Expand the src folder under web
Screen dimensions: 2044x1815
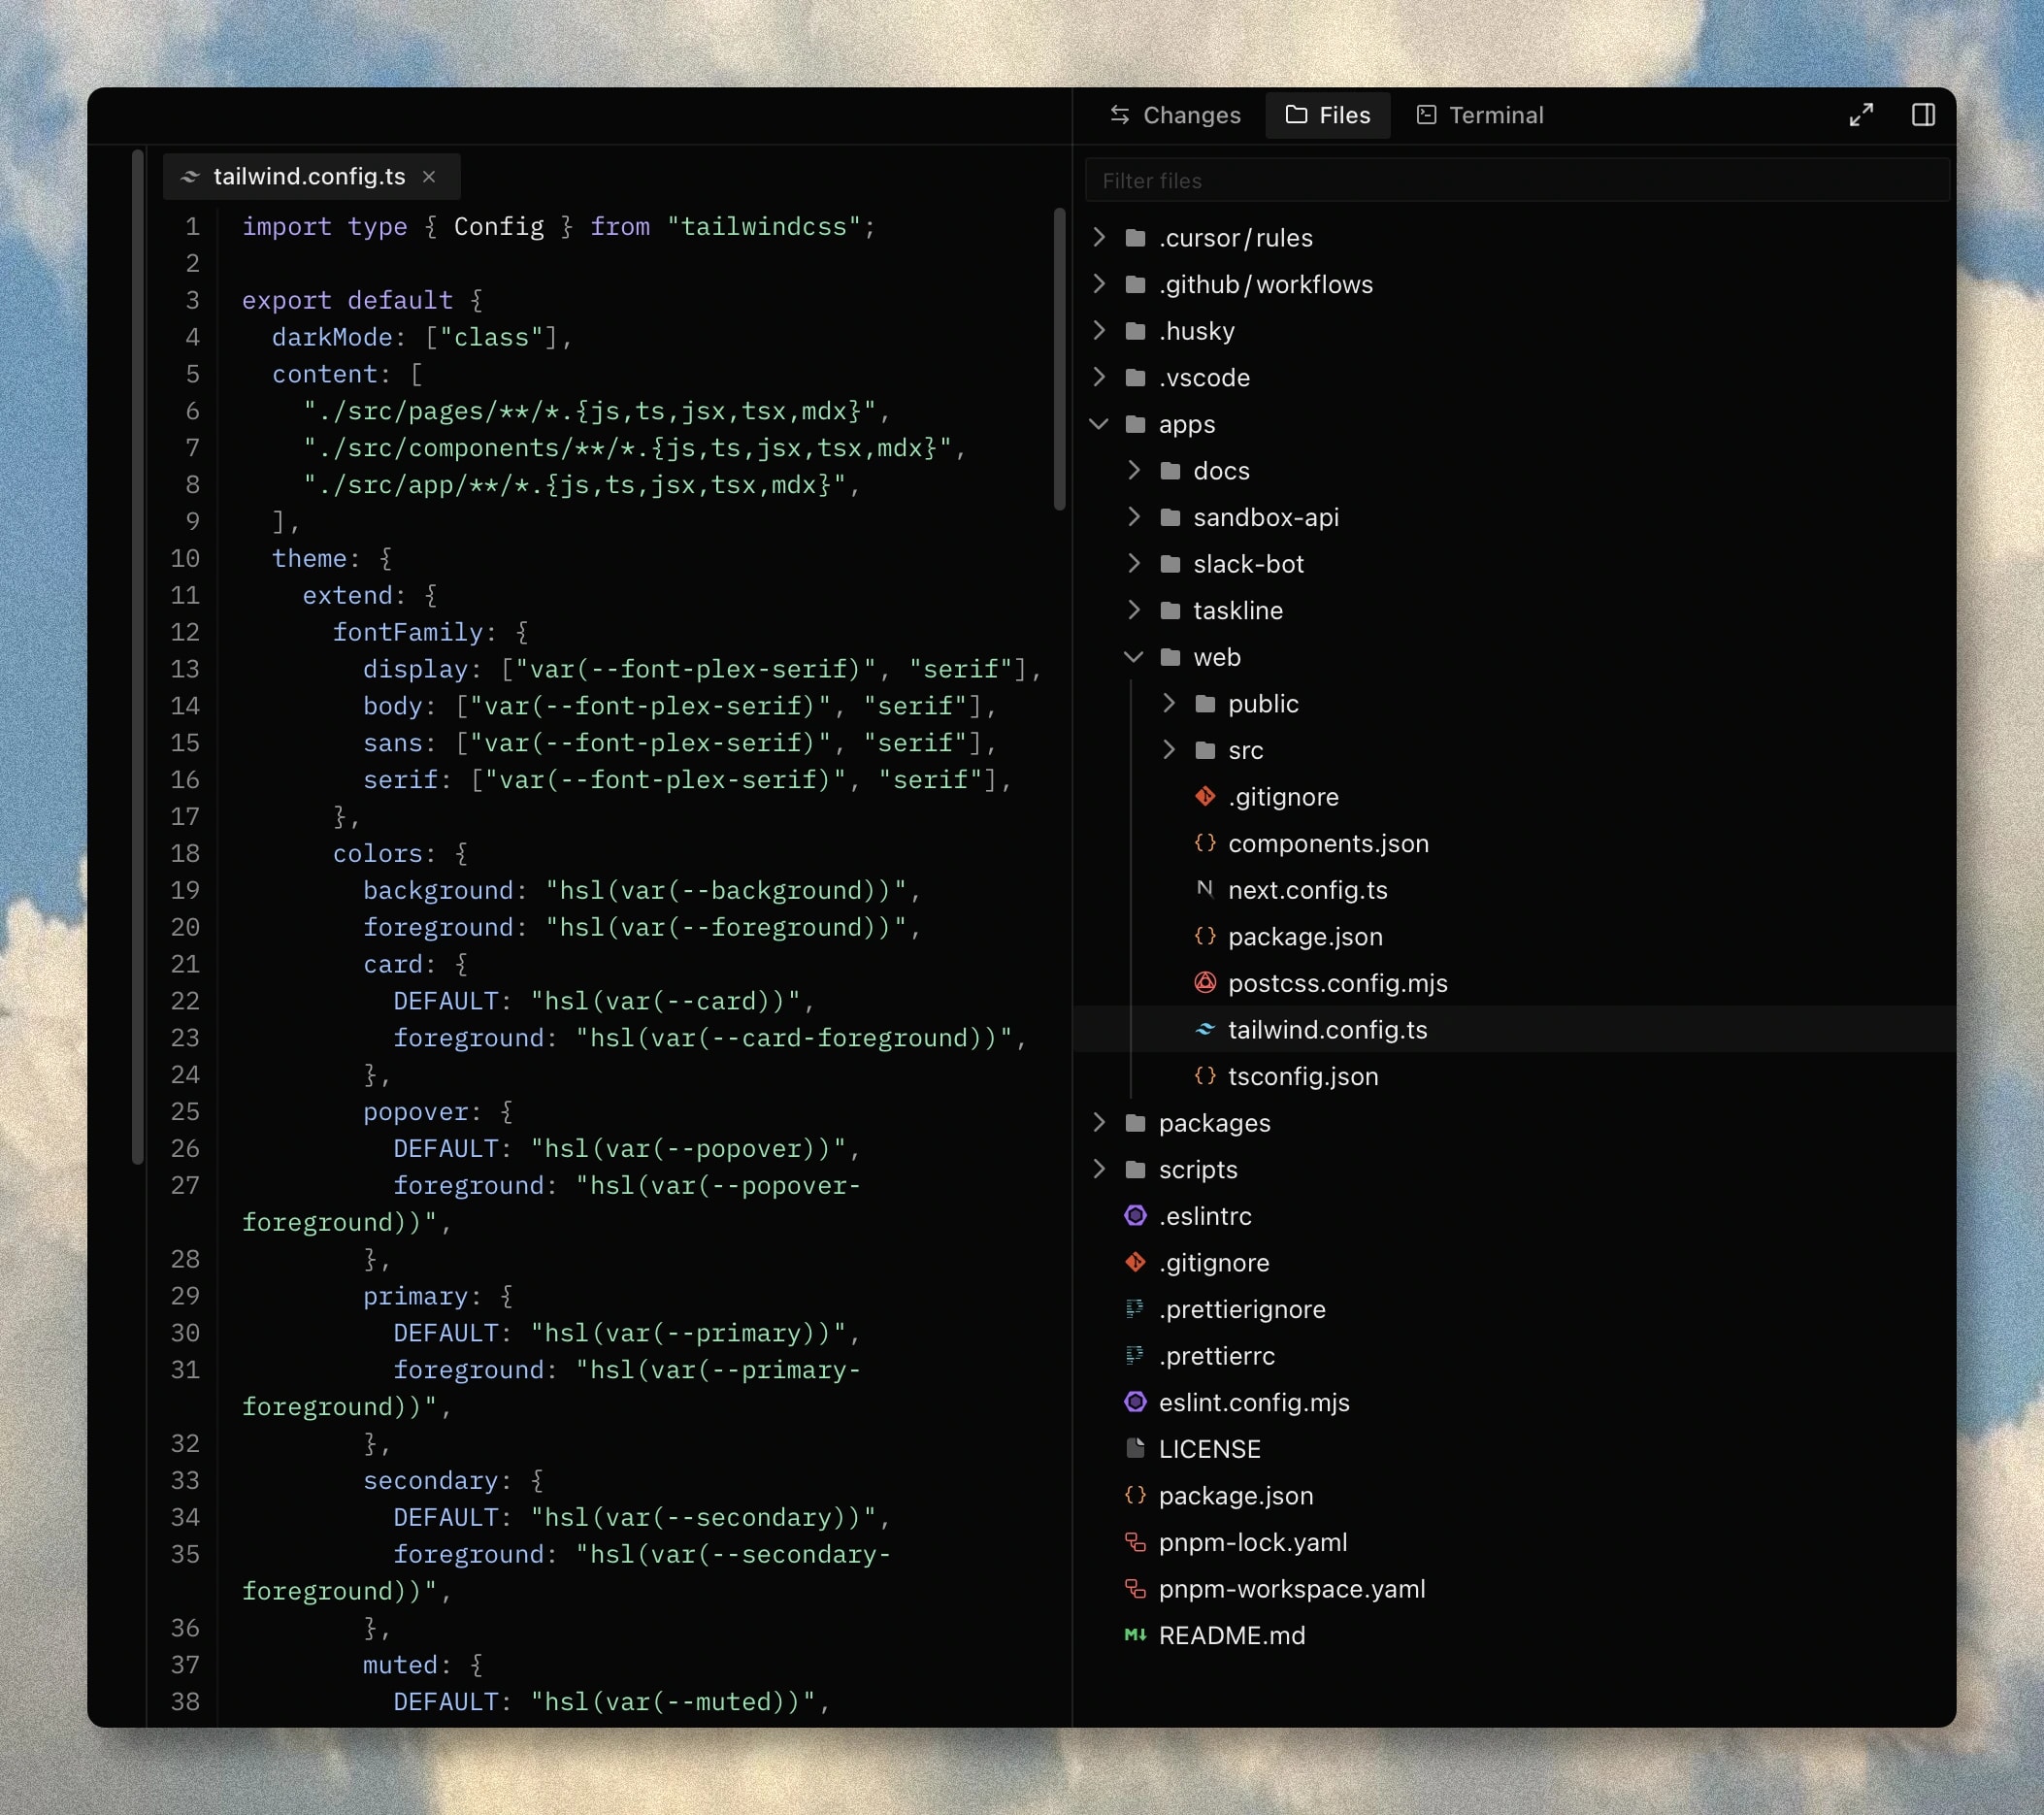[1168, 750]
